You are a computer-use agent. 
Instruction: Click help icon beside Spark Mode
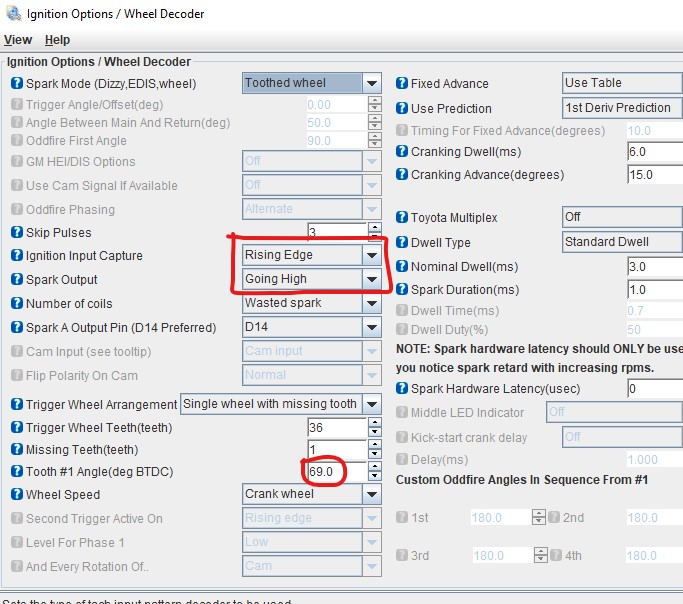(17, 84)
